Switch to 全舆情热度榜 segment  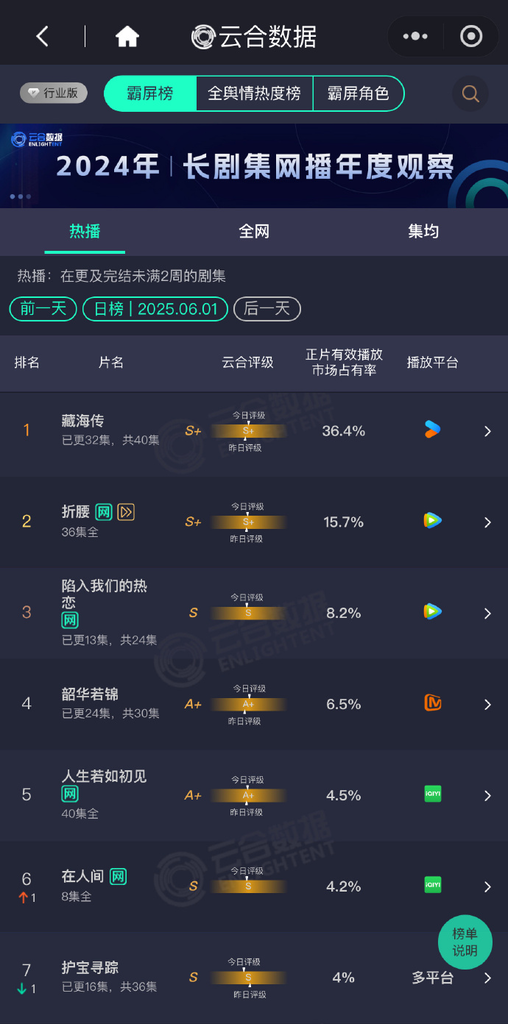tap(255, 93)
